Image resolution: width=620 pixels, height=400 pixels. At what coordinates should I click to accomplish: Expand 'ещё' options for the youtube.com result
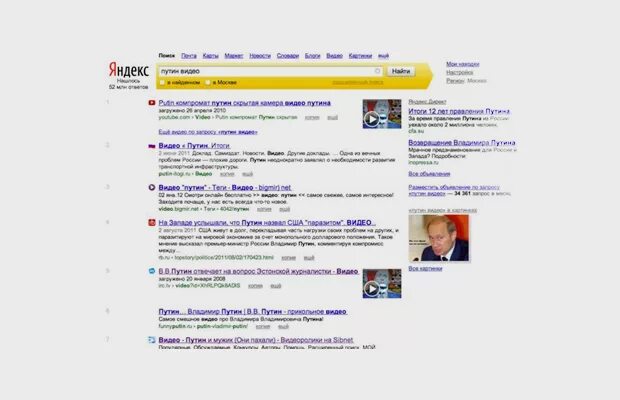coord(332,117)
